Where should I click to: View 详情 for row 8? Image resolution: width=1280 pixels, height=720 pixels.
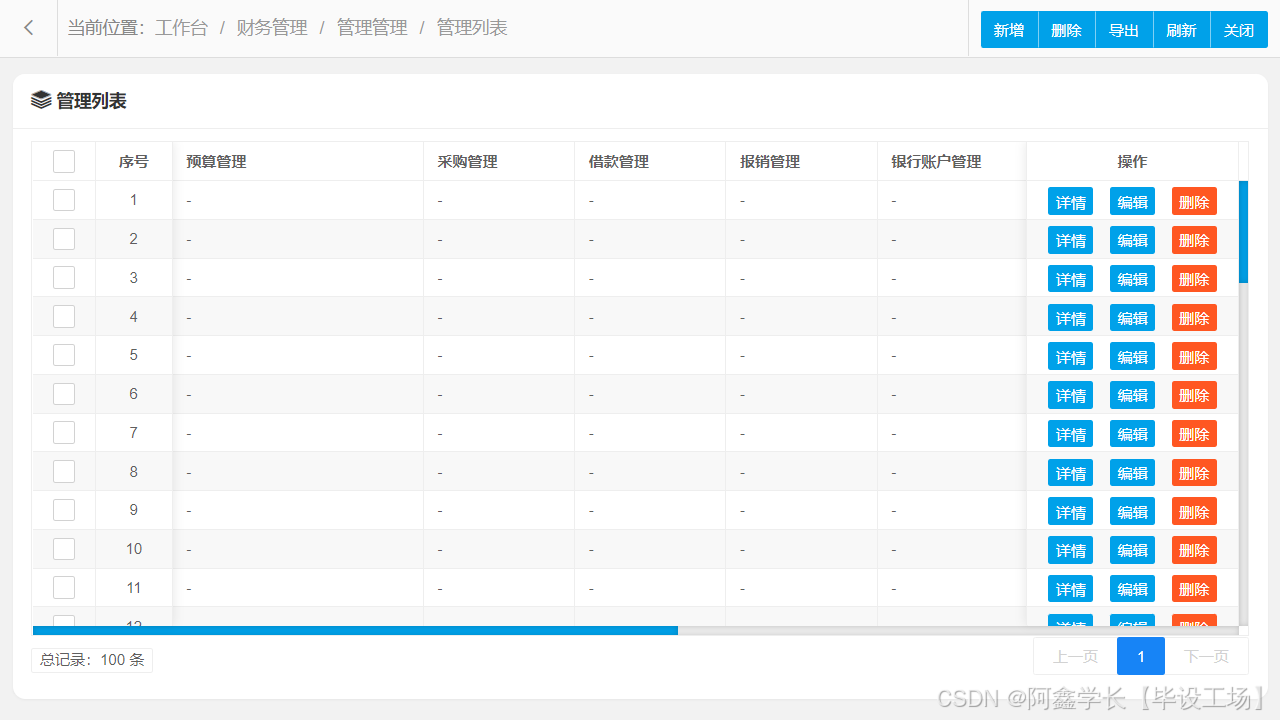tap(1070, 473)
